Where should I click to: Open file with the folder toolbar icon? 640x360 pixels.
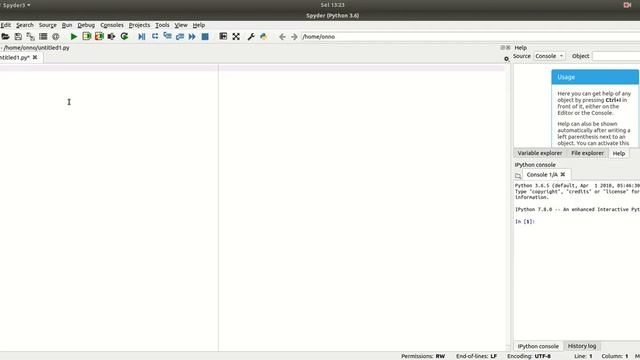(x=5, y=37)
